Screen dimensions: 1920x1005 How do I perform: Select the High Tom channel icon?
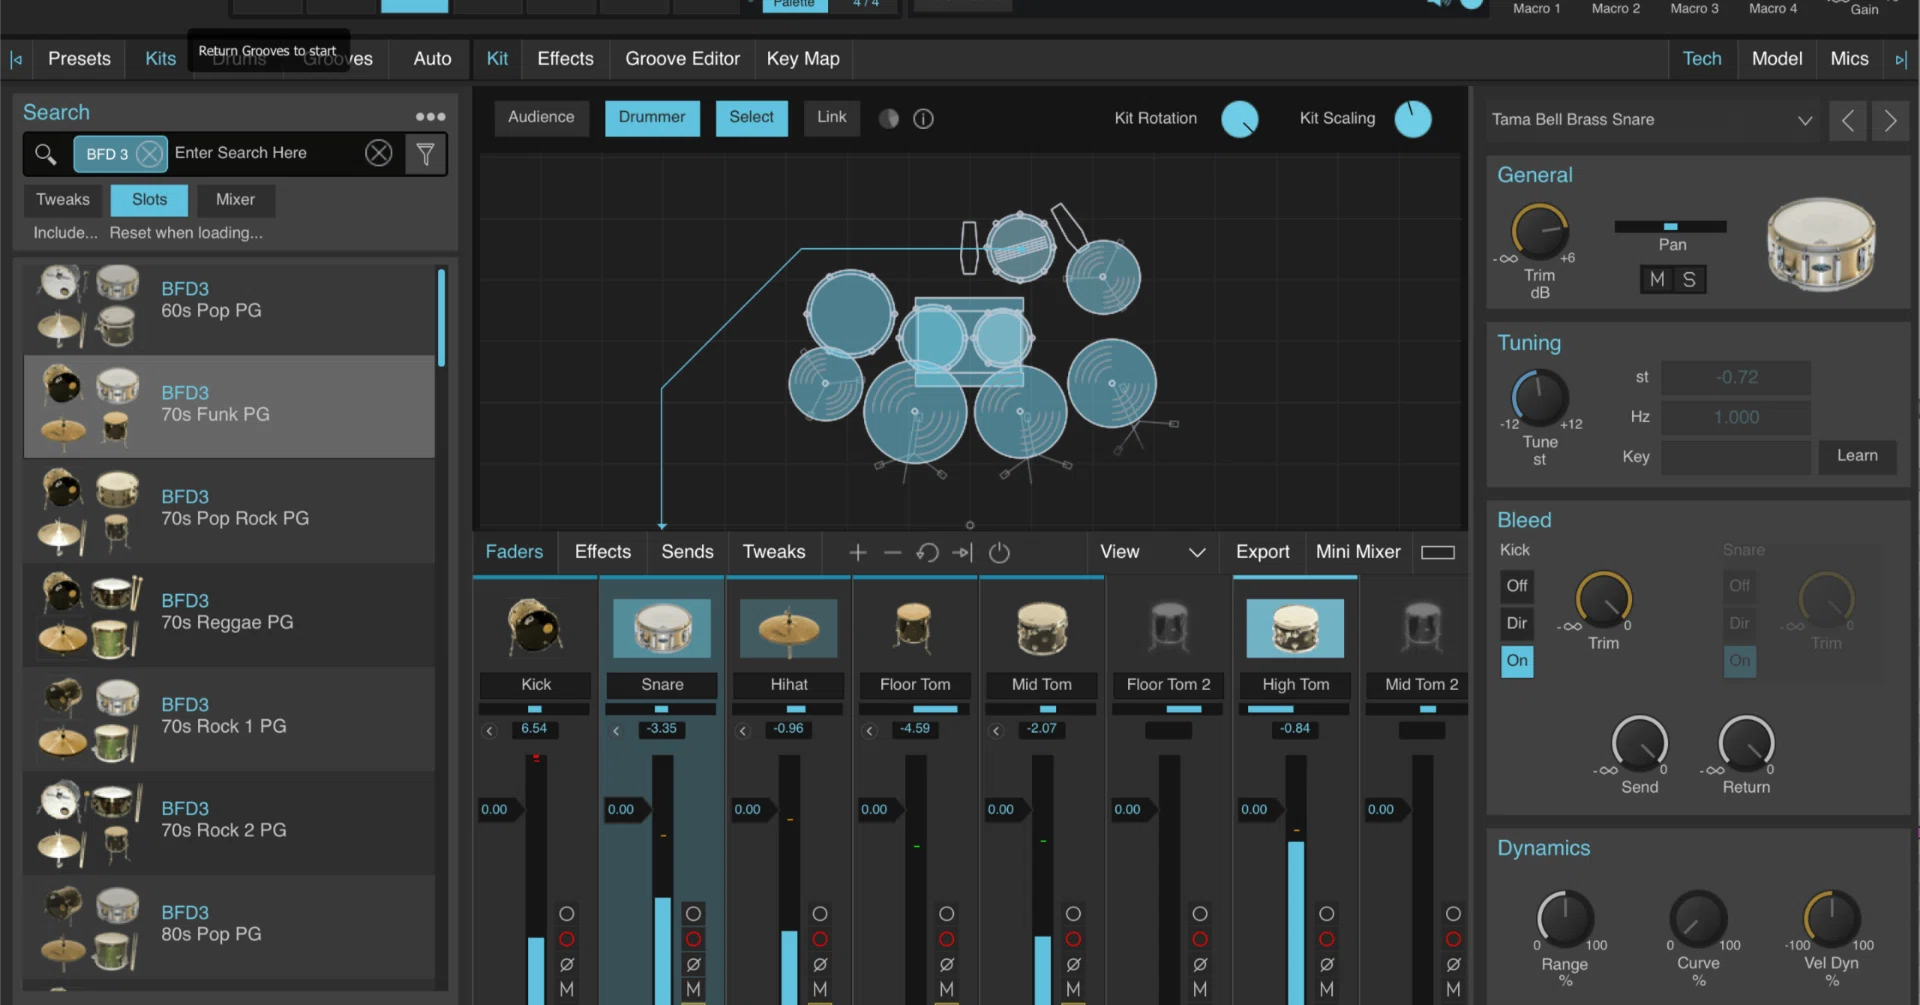tap(1295, 628)
